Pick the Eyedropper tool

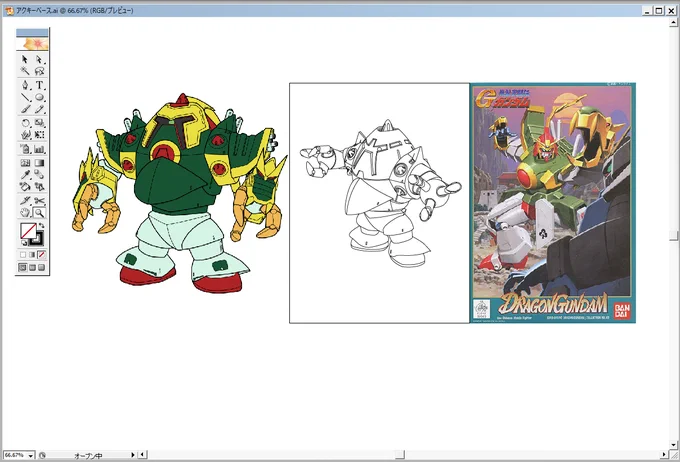[25, 175]
